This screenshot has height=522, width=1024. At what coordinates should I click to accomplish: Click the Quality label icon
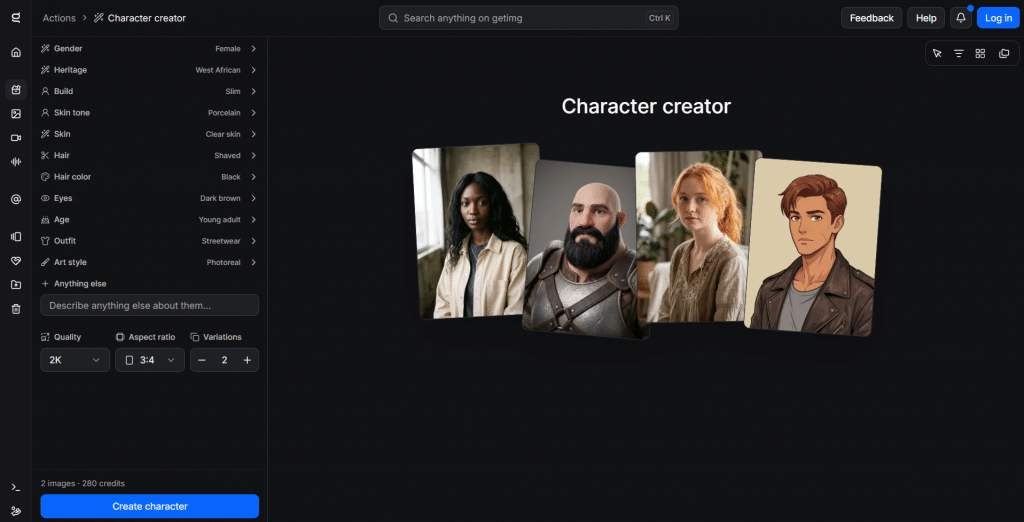coord(45,337)
